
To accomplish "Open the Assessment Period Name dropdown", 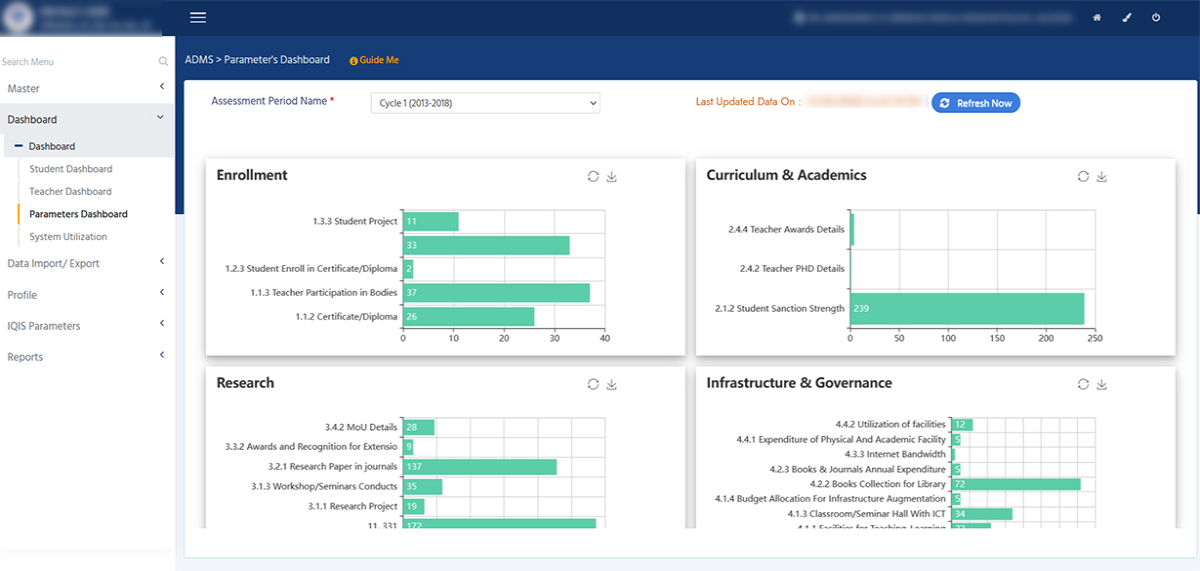I will tap(485, 103).
